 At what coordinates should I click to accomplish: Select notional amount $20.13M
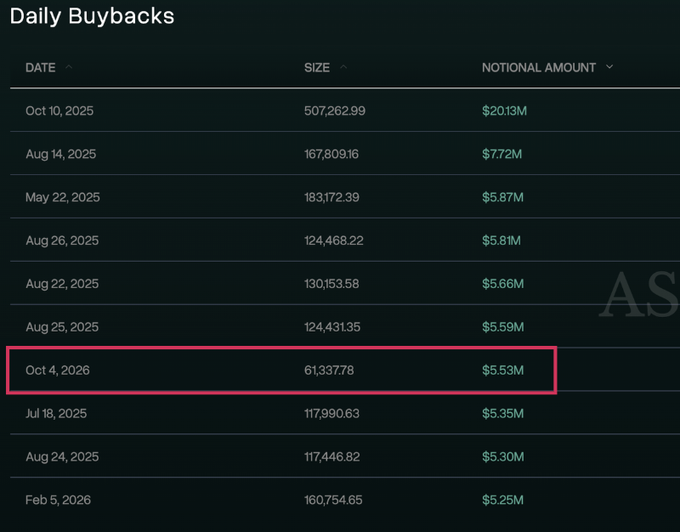[x=504, y=111]
